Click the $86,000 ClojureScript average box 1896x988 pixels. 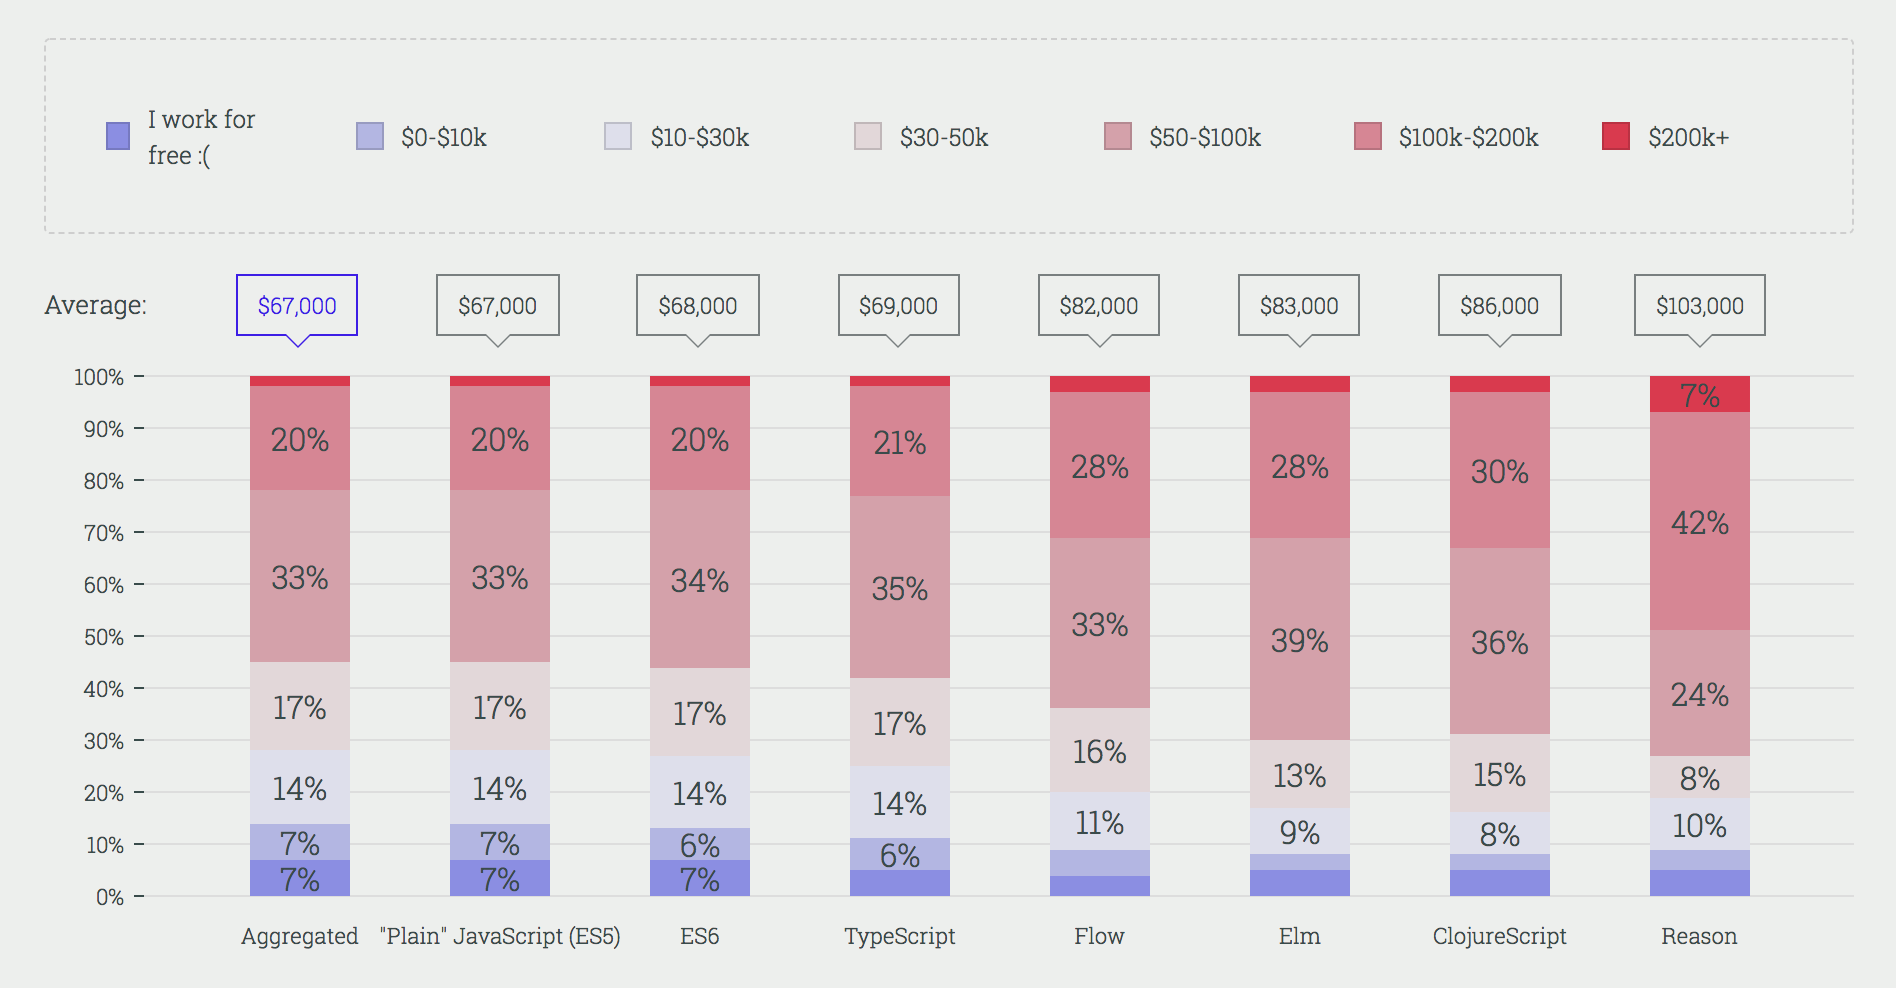(x=1499, y=305)
